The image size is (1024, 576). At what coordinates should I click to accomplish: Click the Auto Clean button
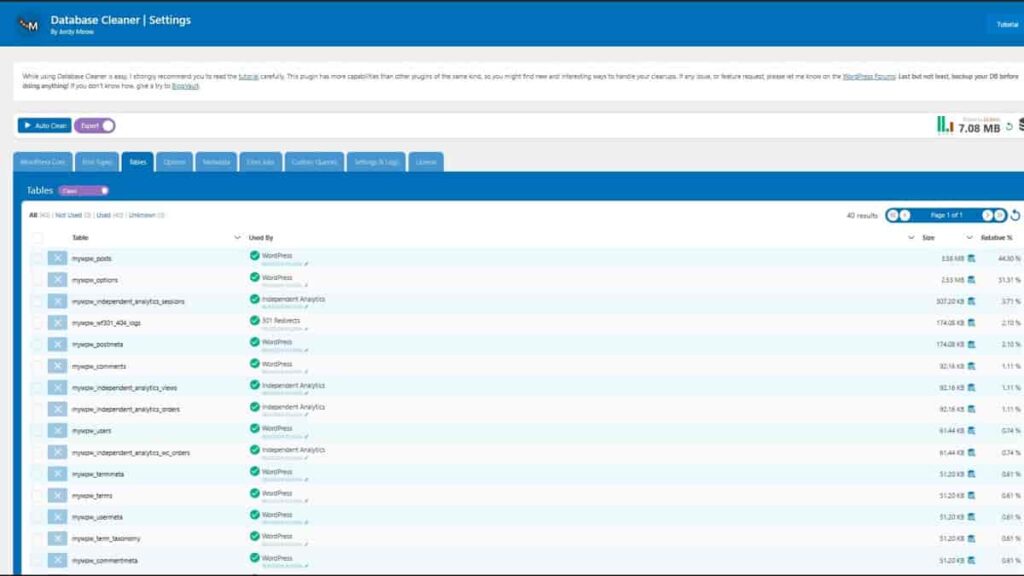44,125
